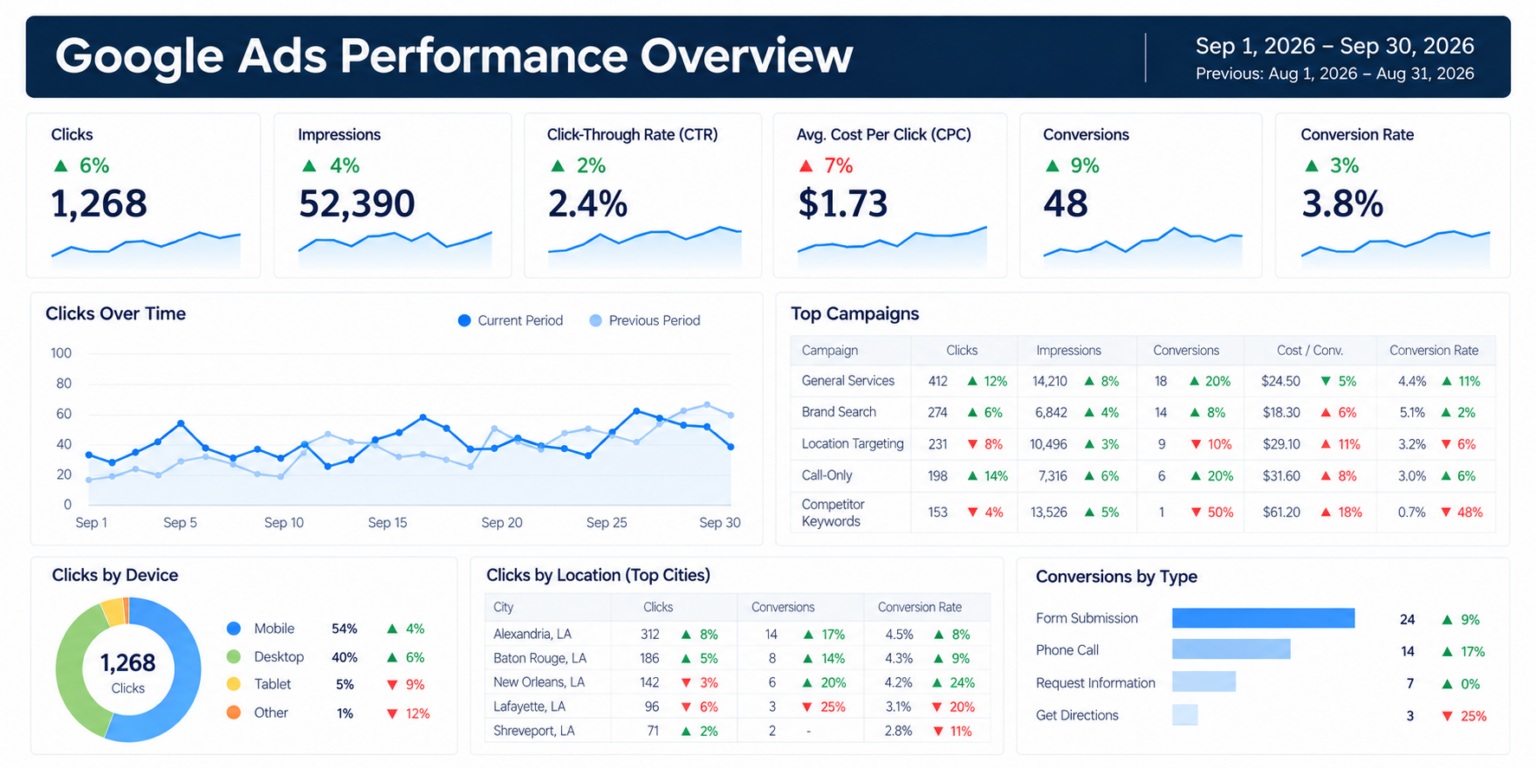Click the Shreveport, LA city row

click(738, 731)
